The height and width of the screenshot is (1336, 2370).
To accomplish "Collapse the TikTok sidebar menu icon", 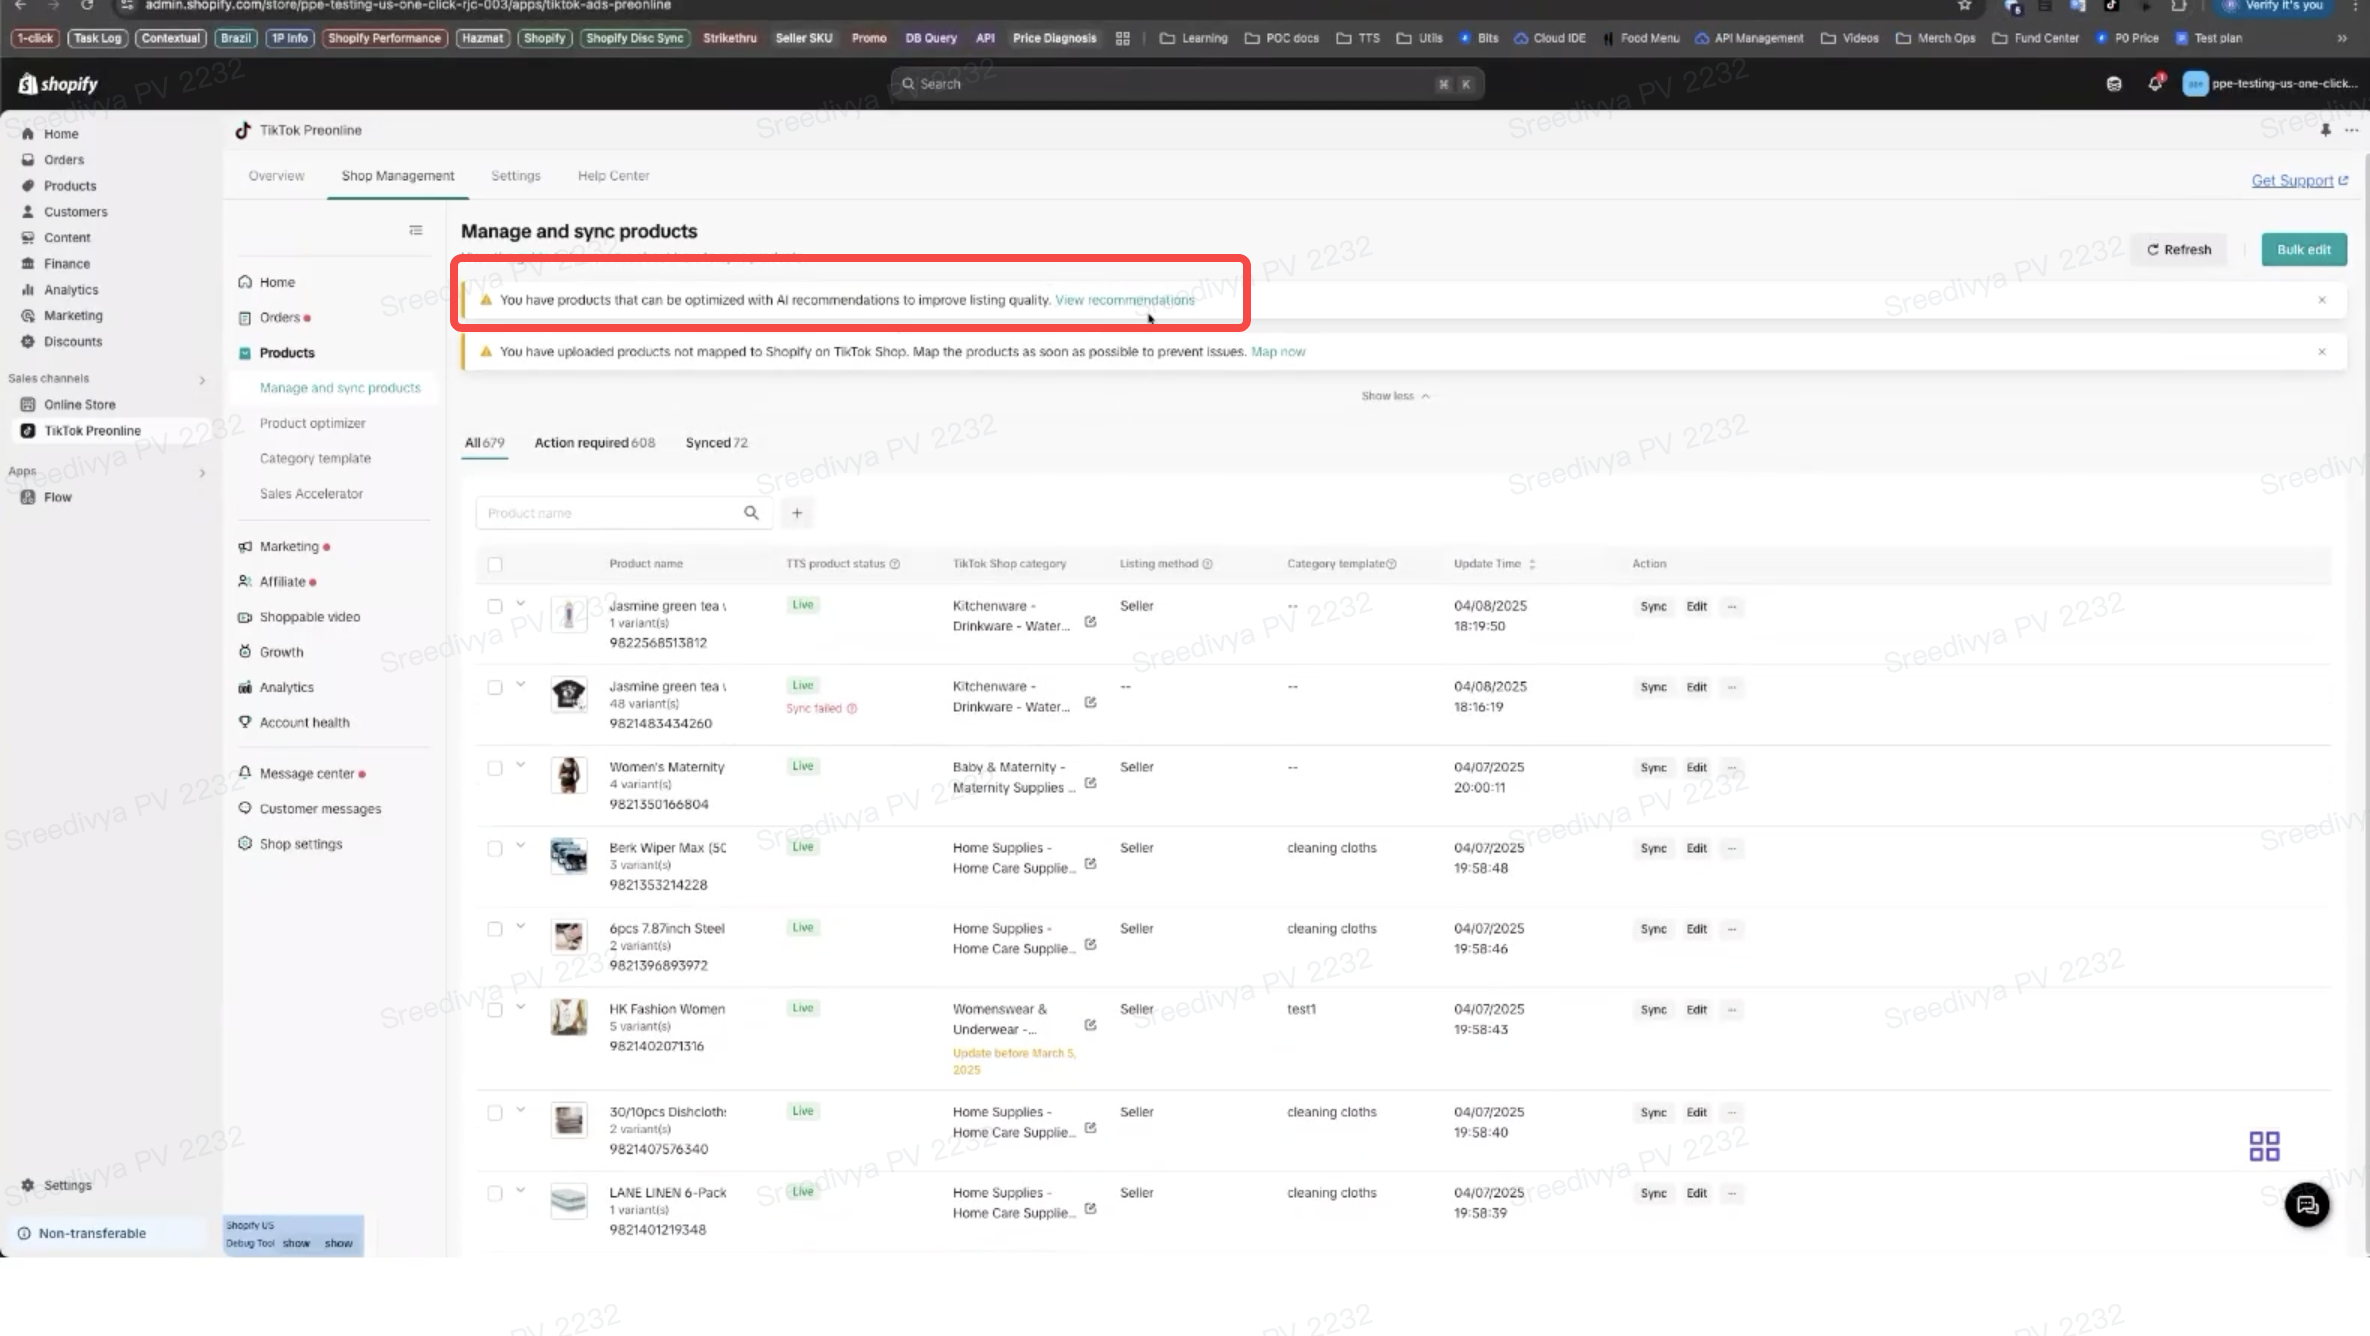I will pos(416,230).
